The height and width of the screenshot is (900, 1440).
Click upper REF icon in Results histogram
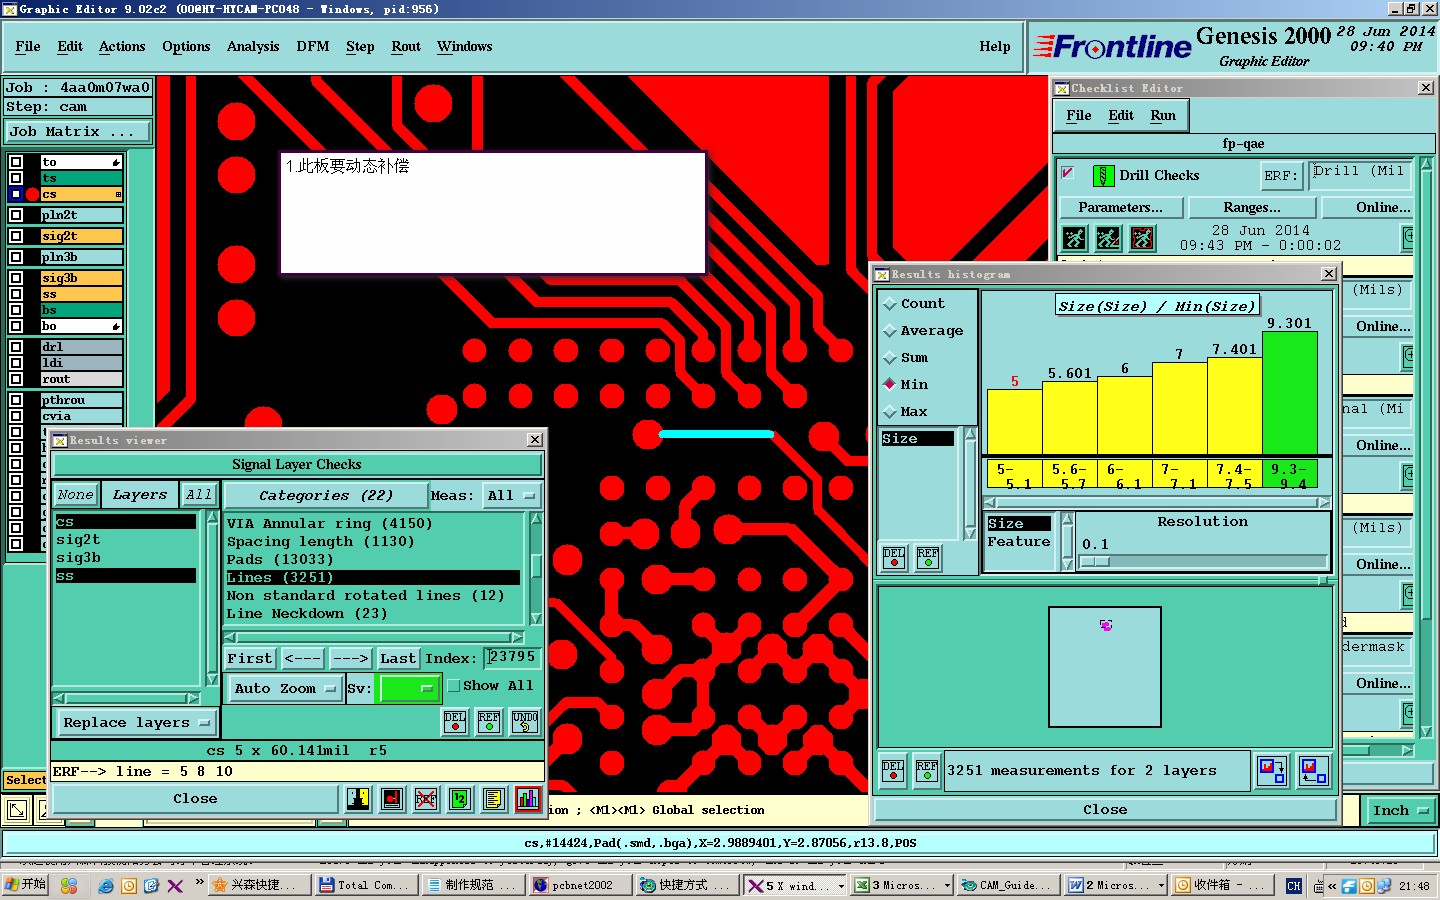928,557
